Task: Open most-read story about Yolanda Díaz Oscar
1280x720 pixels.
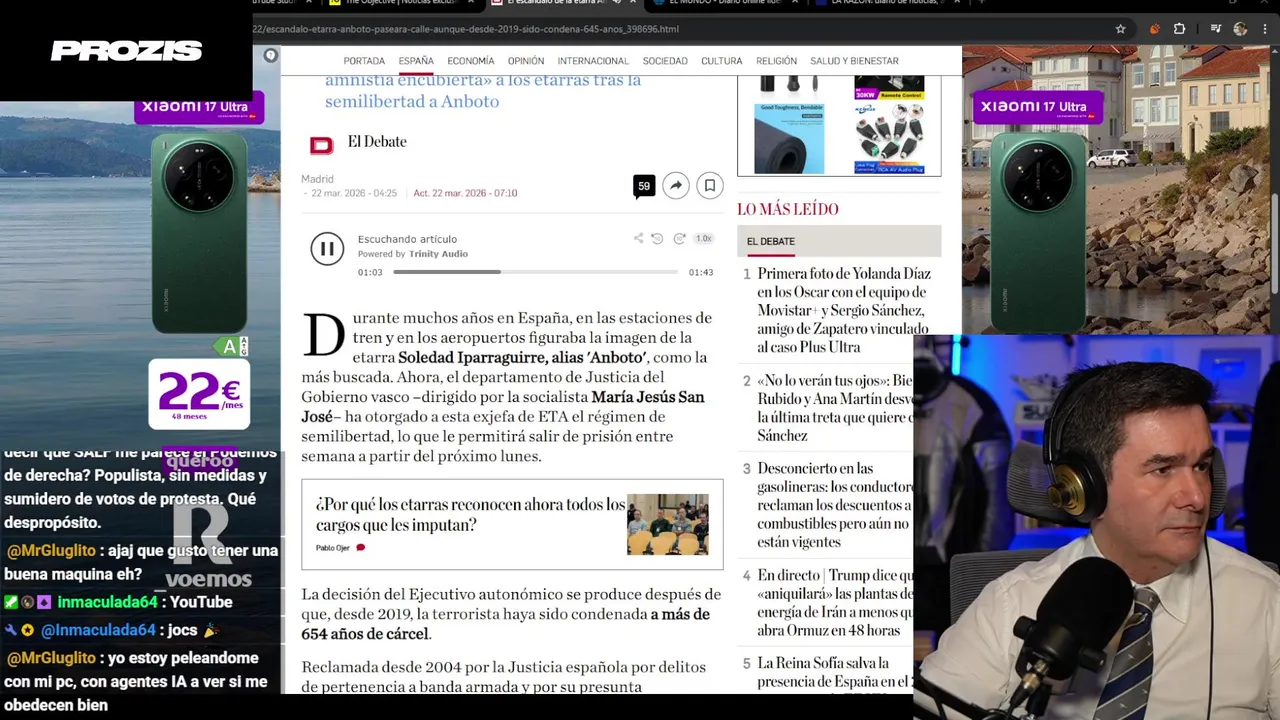Action: (x=844, y=310)
